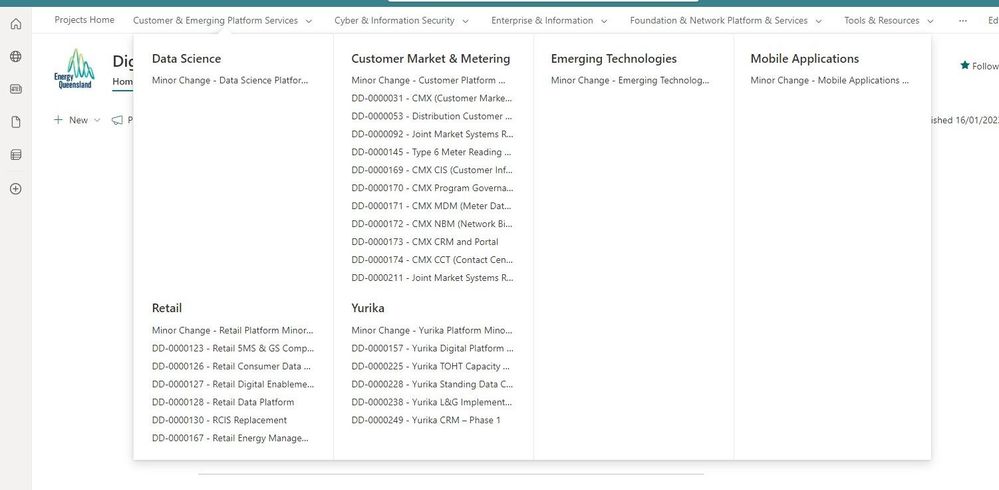The image size is (999, 490).
Task: Open the Mobile Applications heading
Action: pos(805,59)
